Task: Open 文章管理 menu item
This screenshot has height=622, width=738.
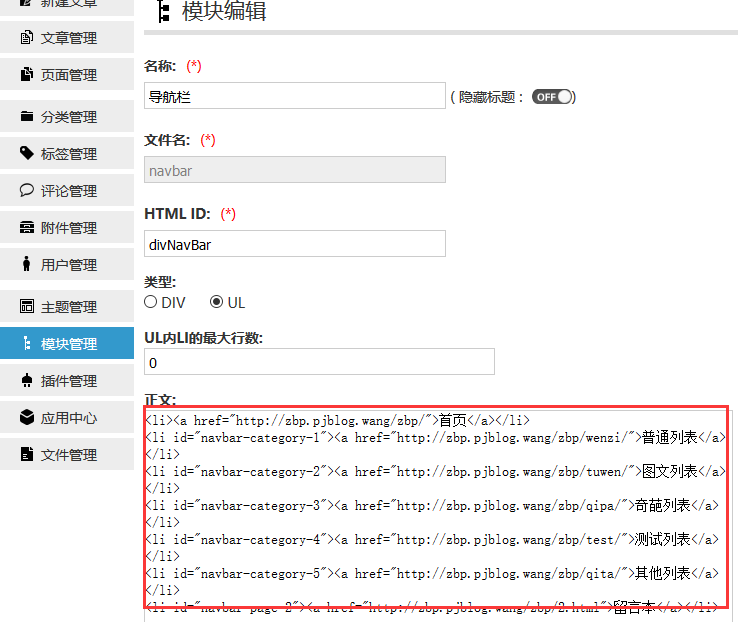Action: click(67, 38)
